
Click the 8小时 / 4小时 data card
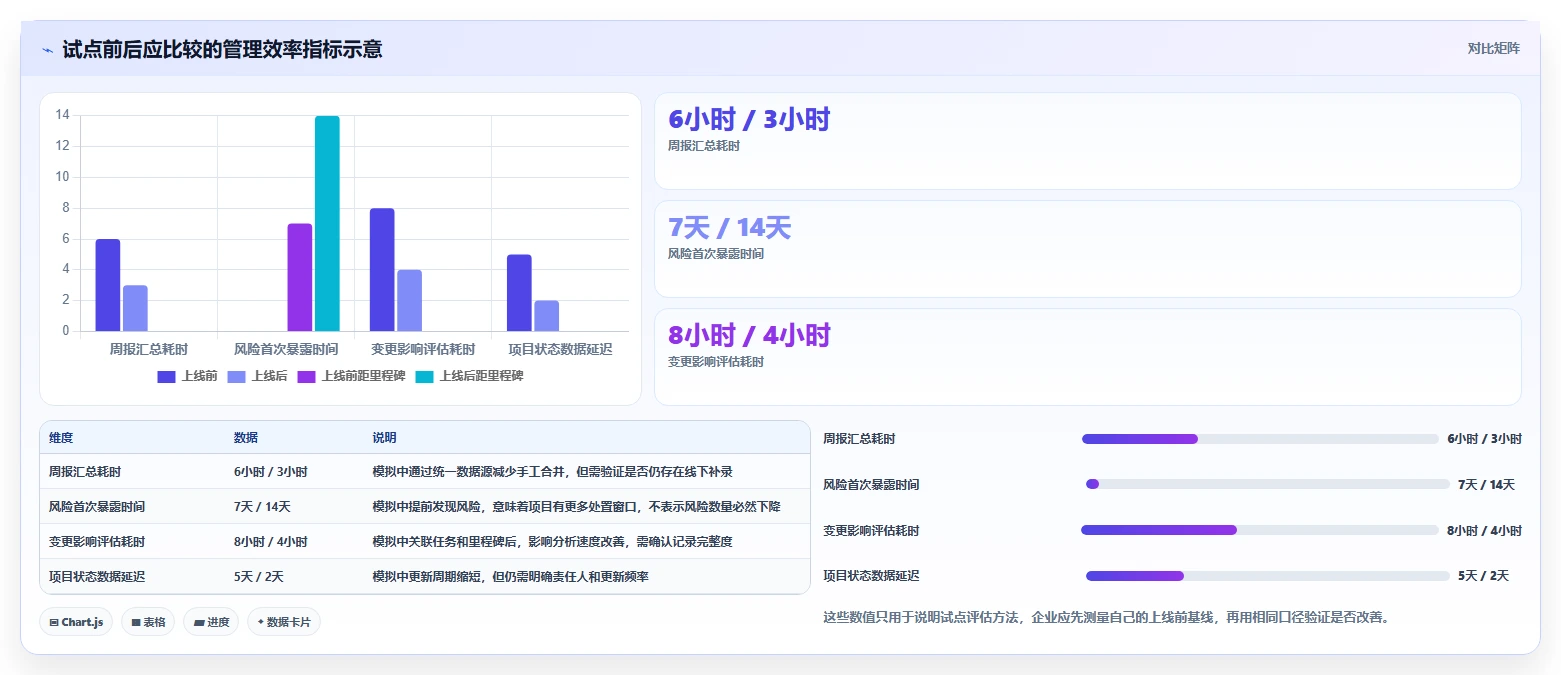pyautogui.click(x=1087, y=357)
